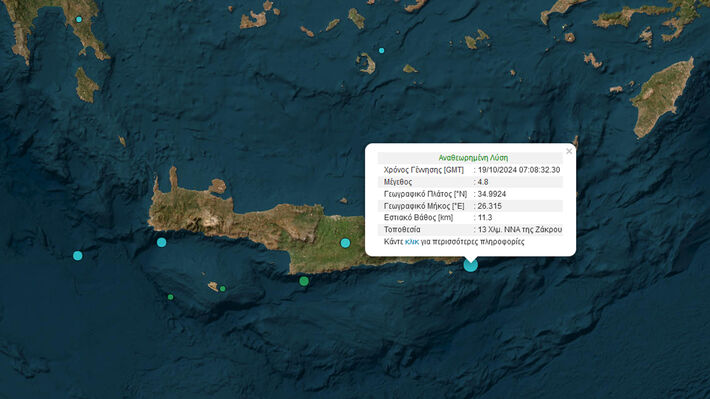
Task: Click the 'Τοποθεσία' label
Action: 402,230
